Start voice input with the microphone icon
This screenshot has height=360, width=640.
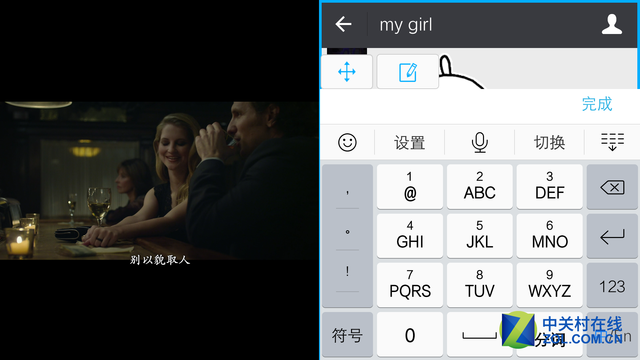pos(480,142)
